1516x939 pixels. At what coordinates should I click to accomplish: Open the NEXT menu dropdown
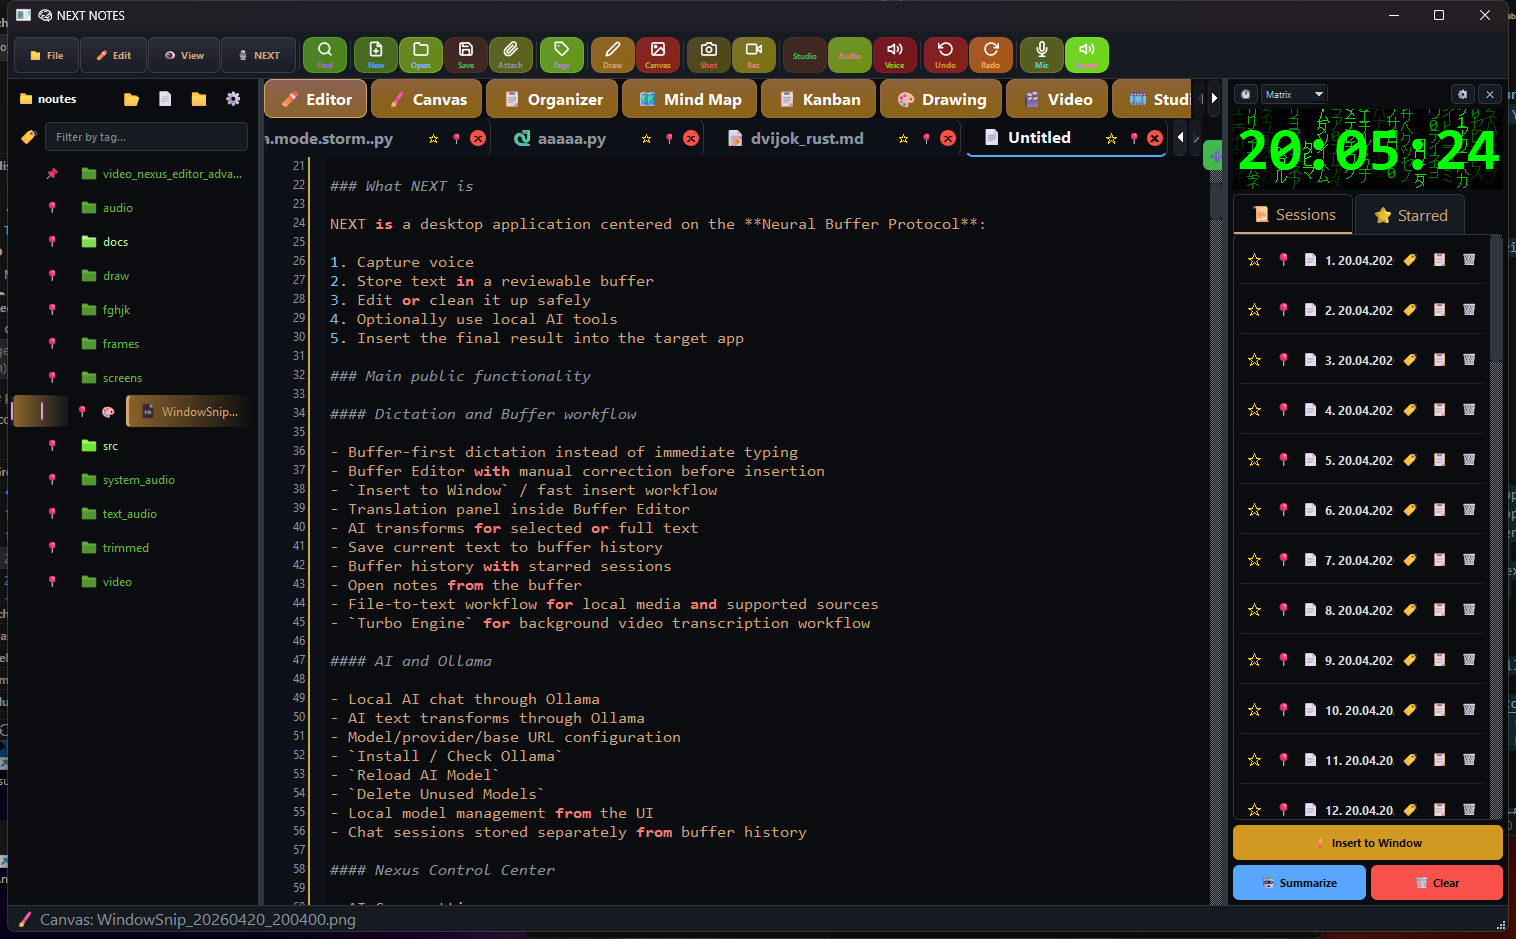point(258,55)
